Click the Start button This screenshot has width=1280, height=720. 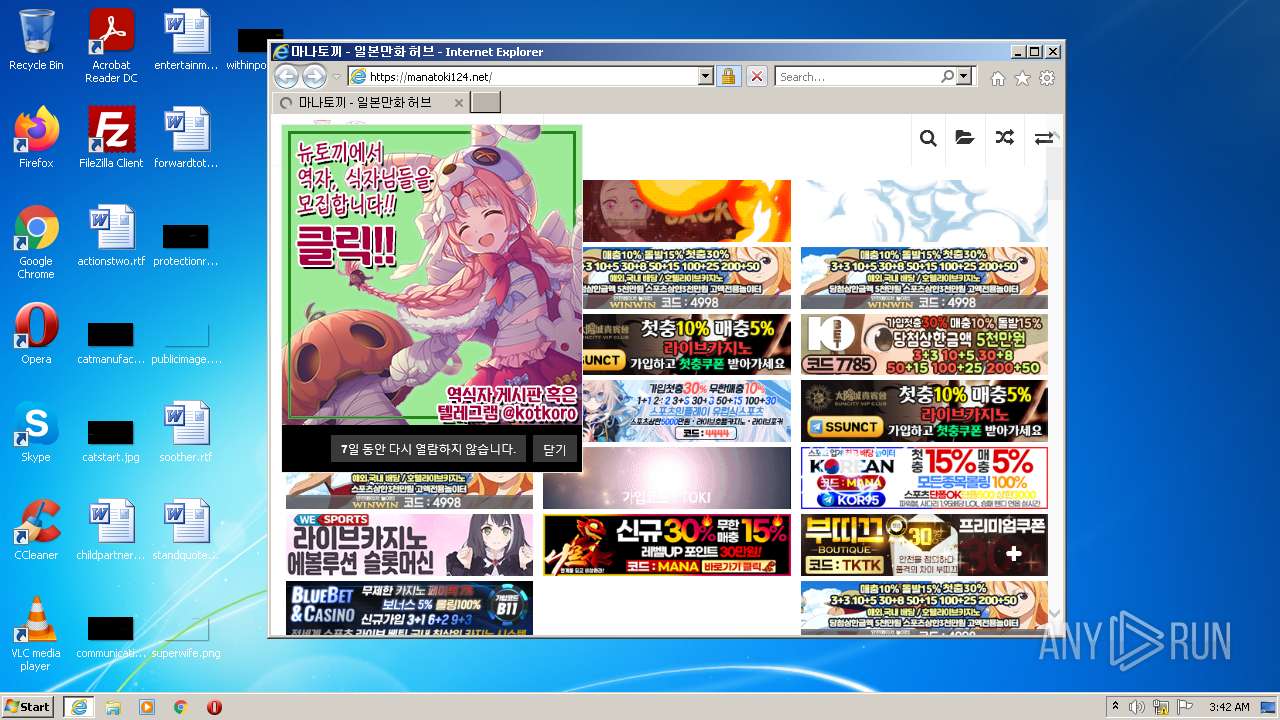27,707
